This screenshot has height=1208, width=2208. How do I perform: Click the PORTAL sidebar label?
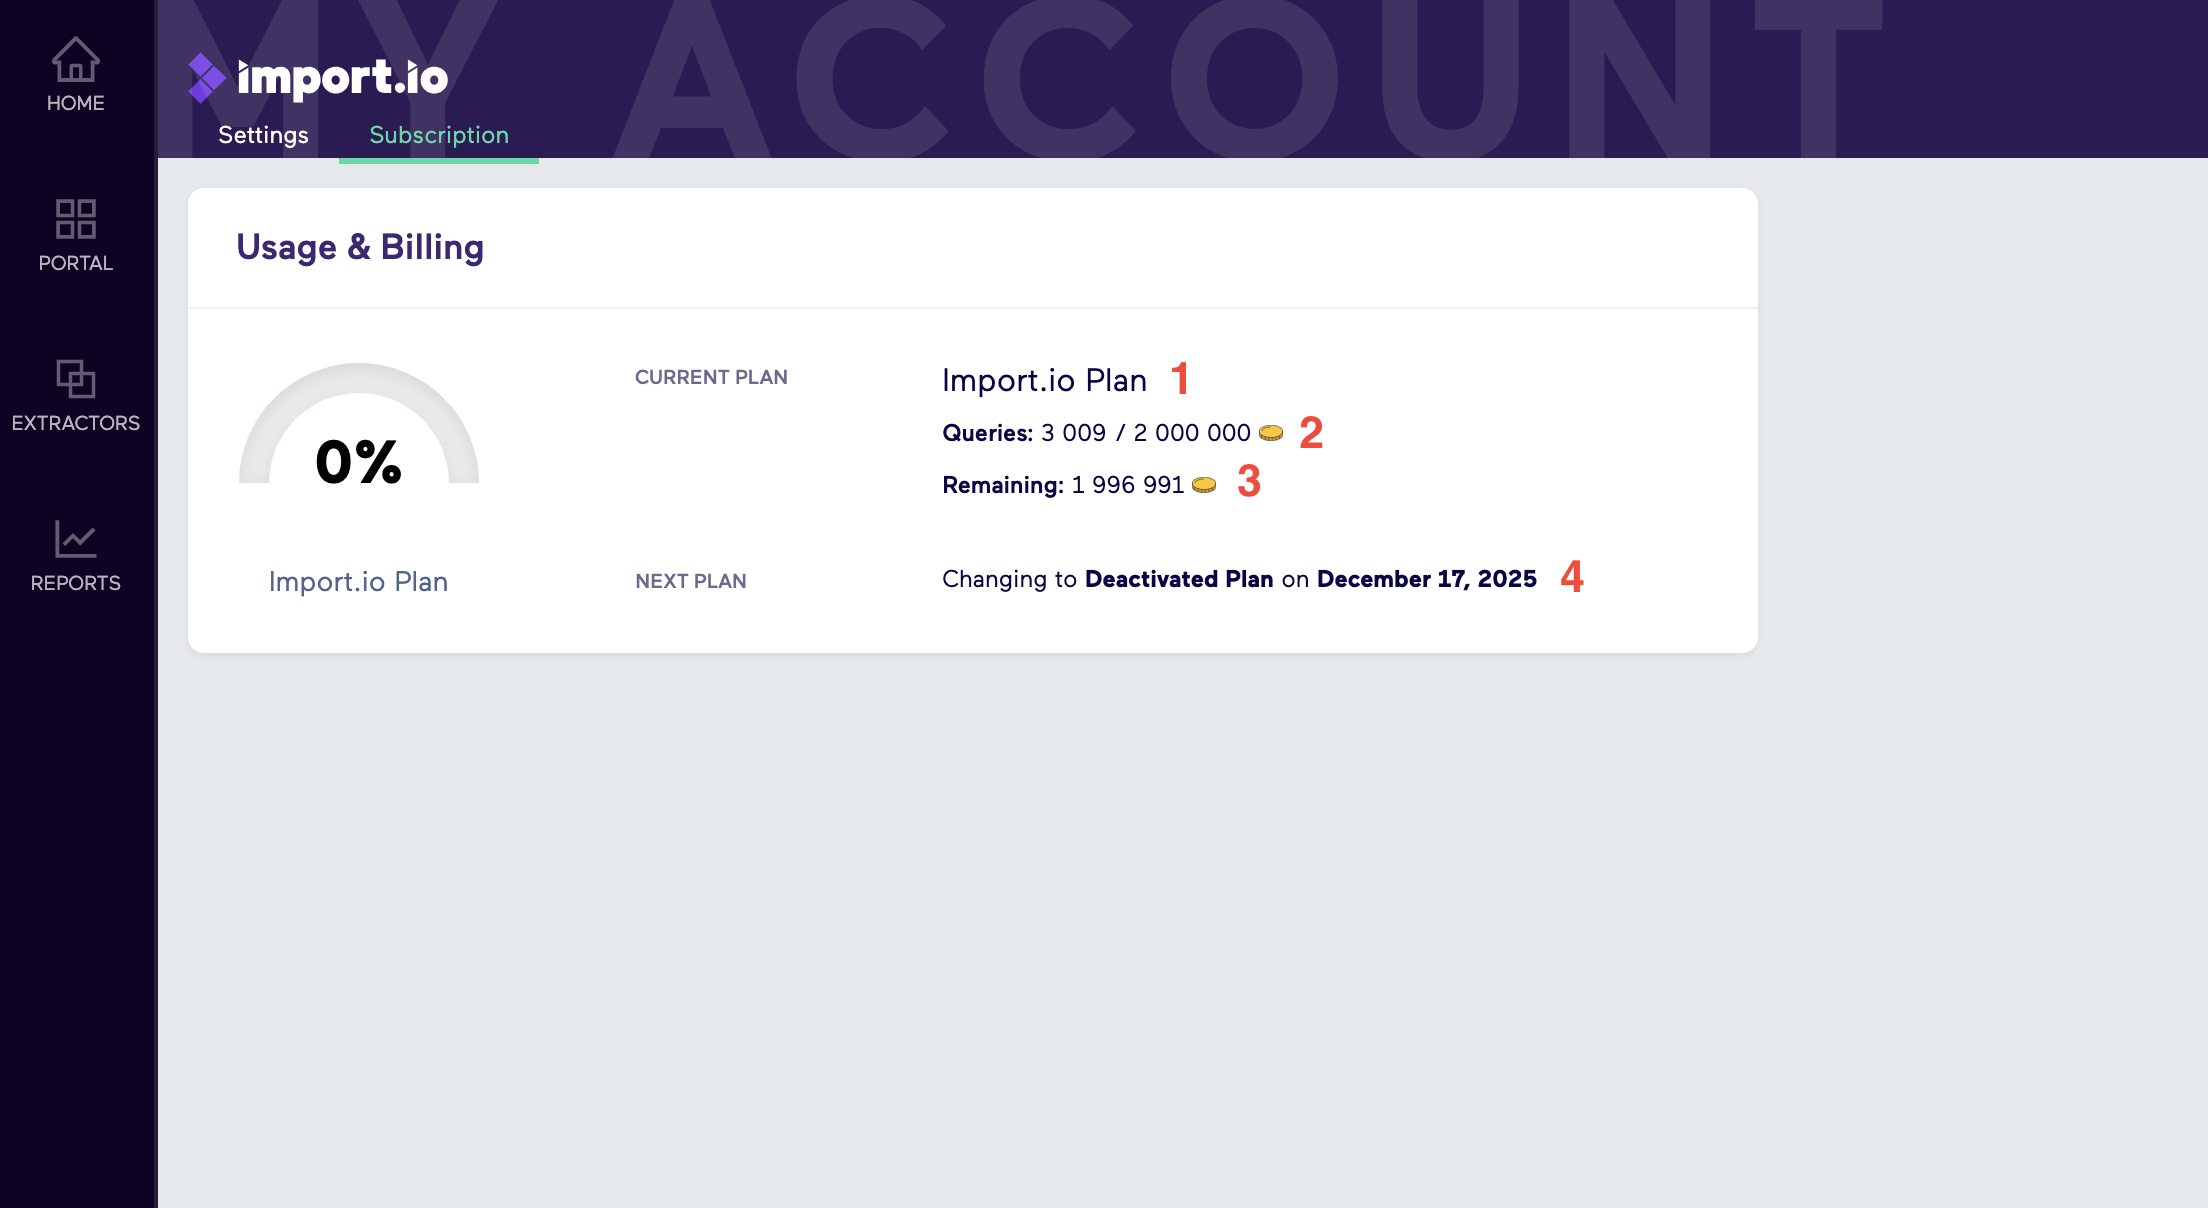click(74, 262)
